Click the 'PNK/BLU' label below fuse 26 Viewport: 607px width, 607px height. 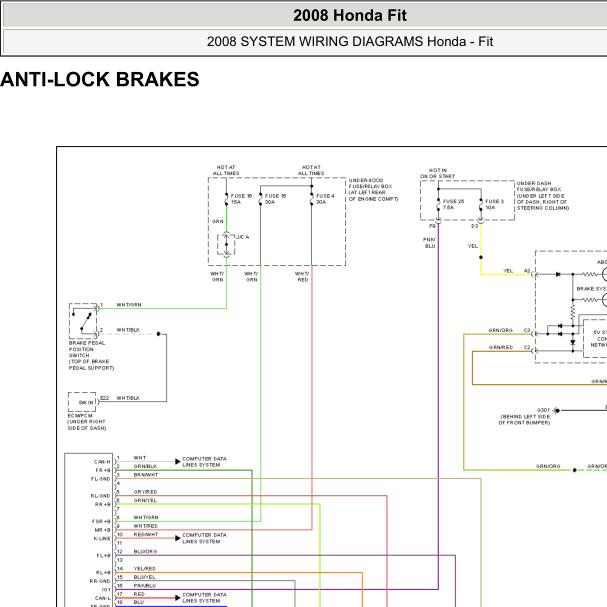click(x=430, y=243)
